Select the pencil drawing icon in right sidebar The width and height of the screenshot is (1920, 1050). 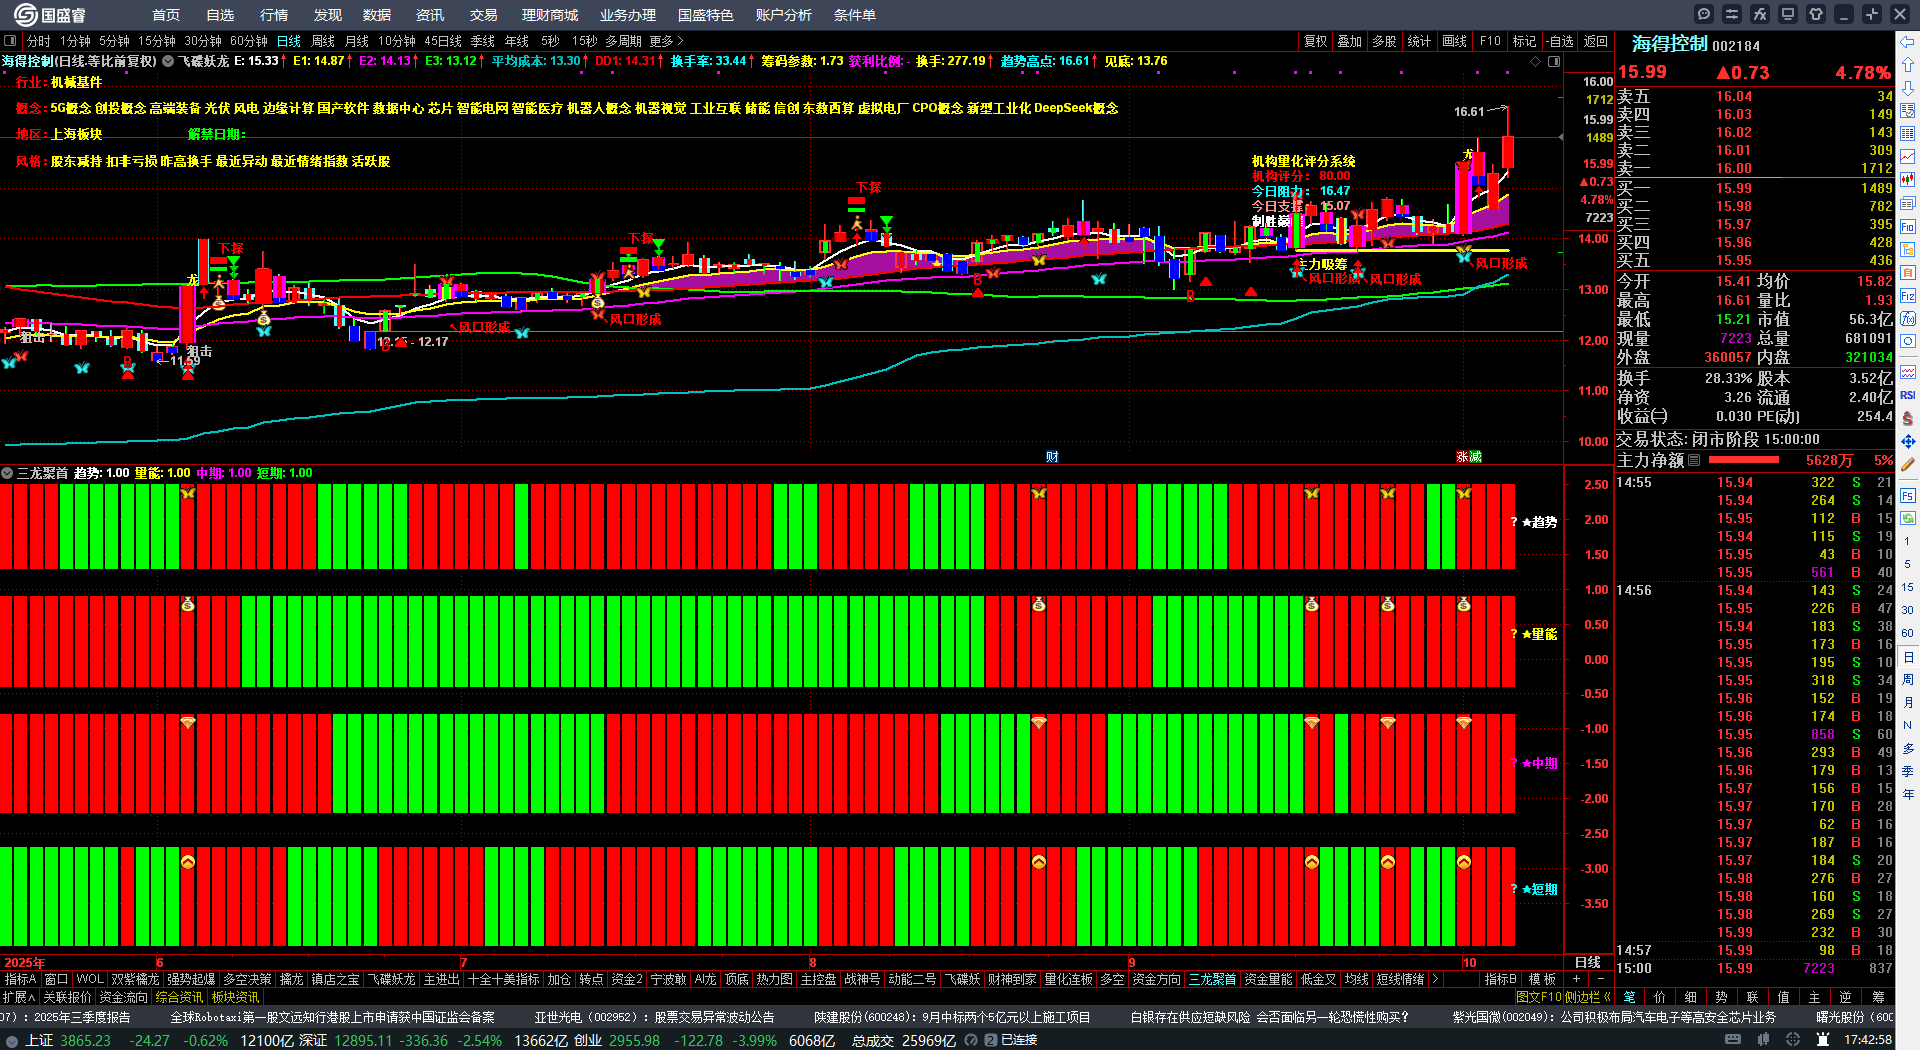click(1908, 465)
